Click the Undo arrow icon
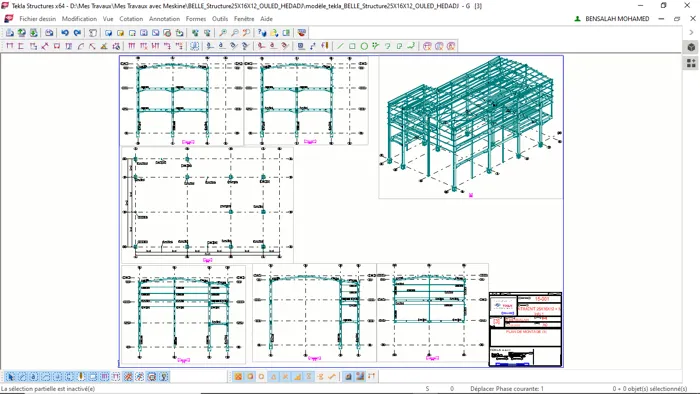The height and width of the screenshot is (394, 700). coord(65,33)
